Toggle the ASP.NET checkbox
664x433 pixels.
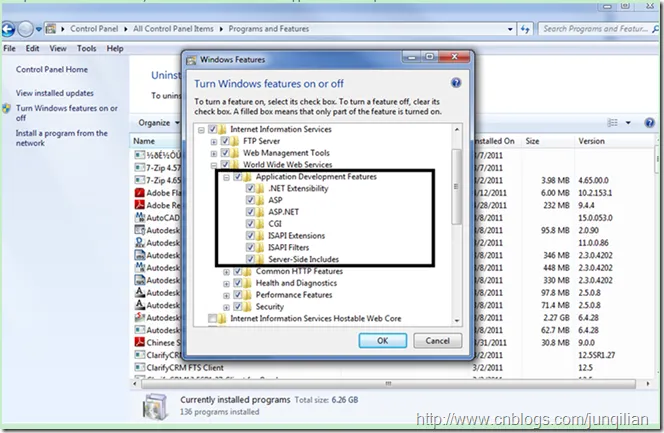(x=250, y=212)
